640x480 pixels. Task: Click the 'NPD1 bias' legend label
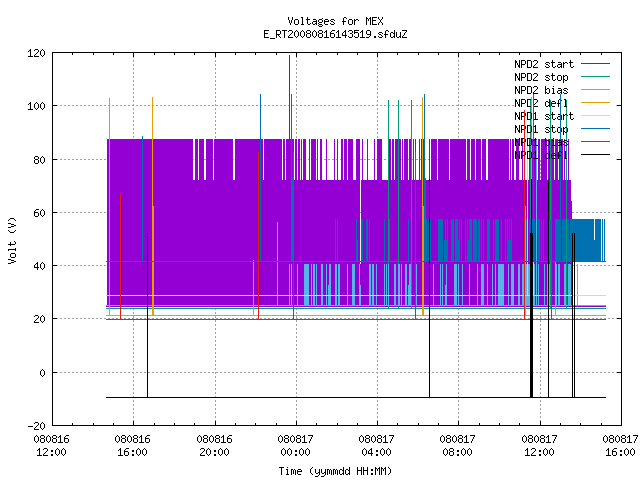[x=541, y=142]
